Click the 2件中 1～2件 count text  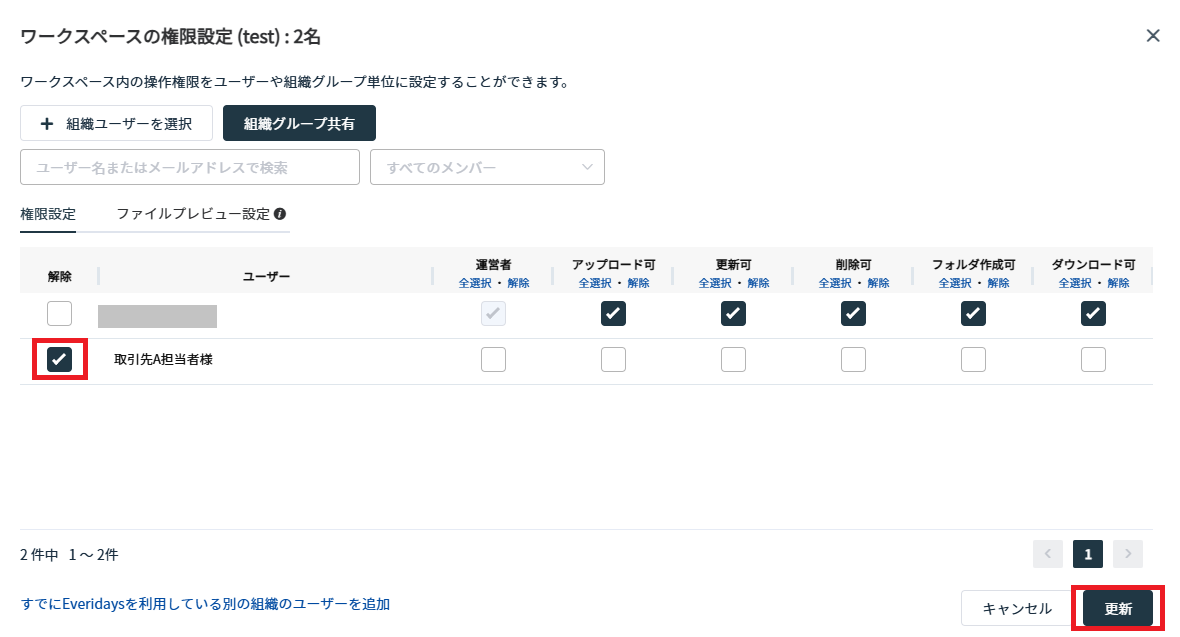(x=69, y=555)
